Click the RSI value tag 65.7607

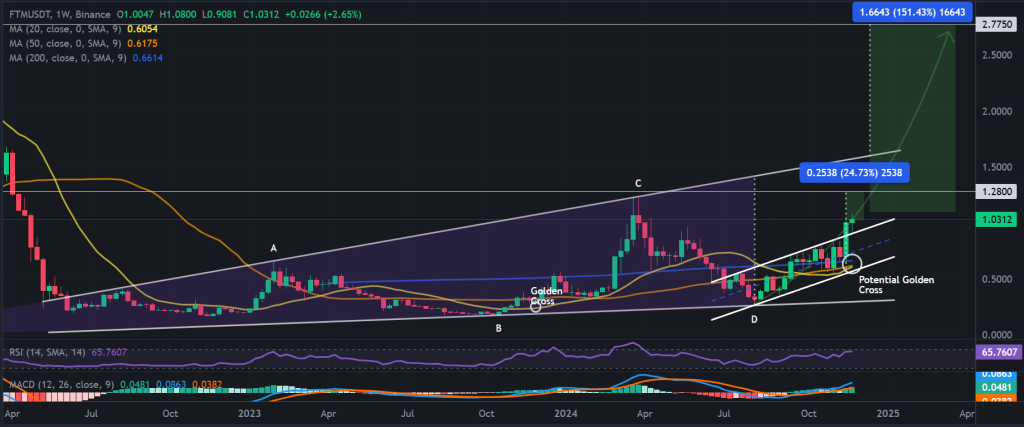[x=997, y=353]
